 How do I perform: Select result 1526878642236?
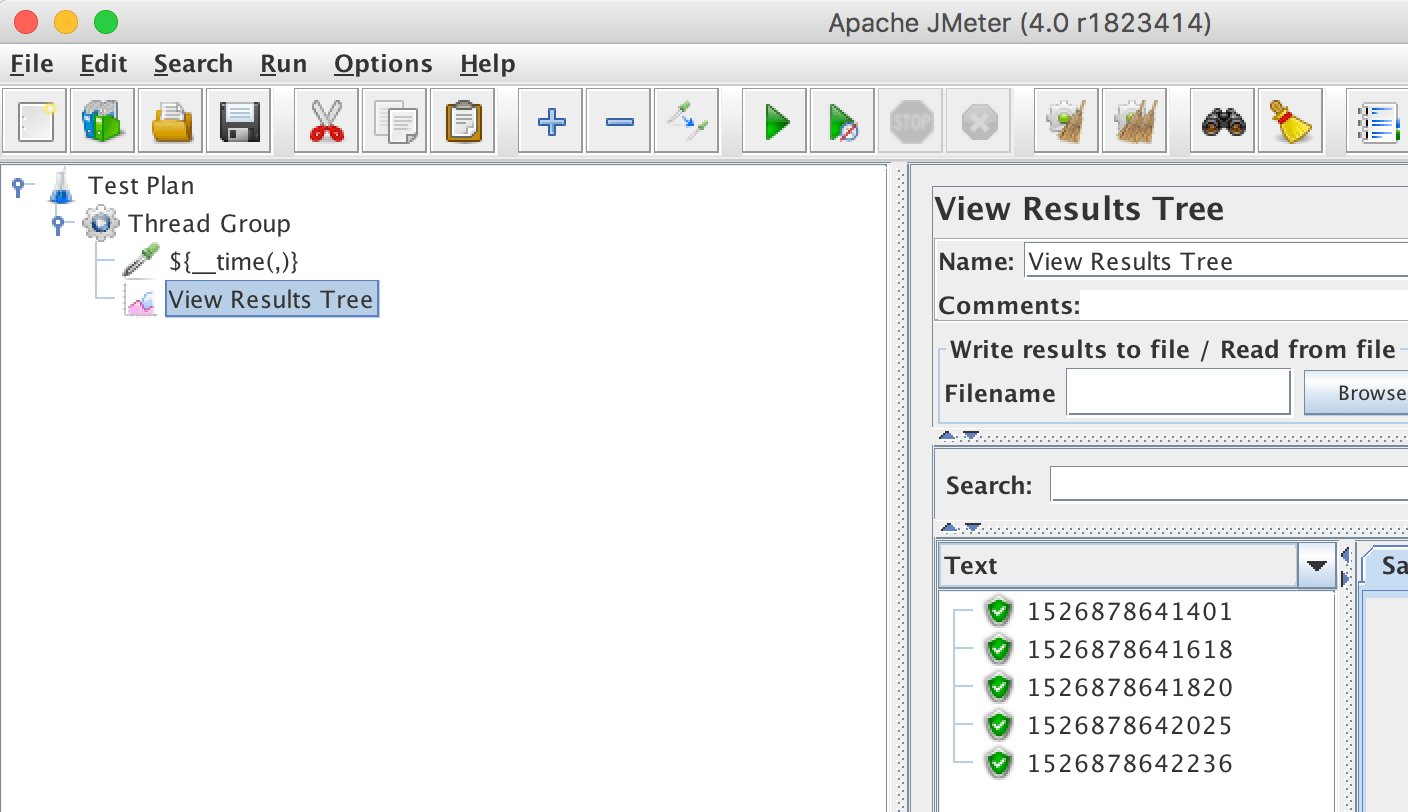click(1130, 763)
